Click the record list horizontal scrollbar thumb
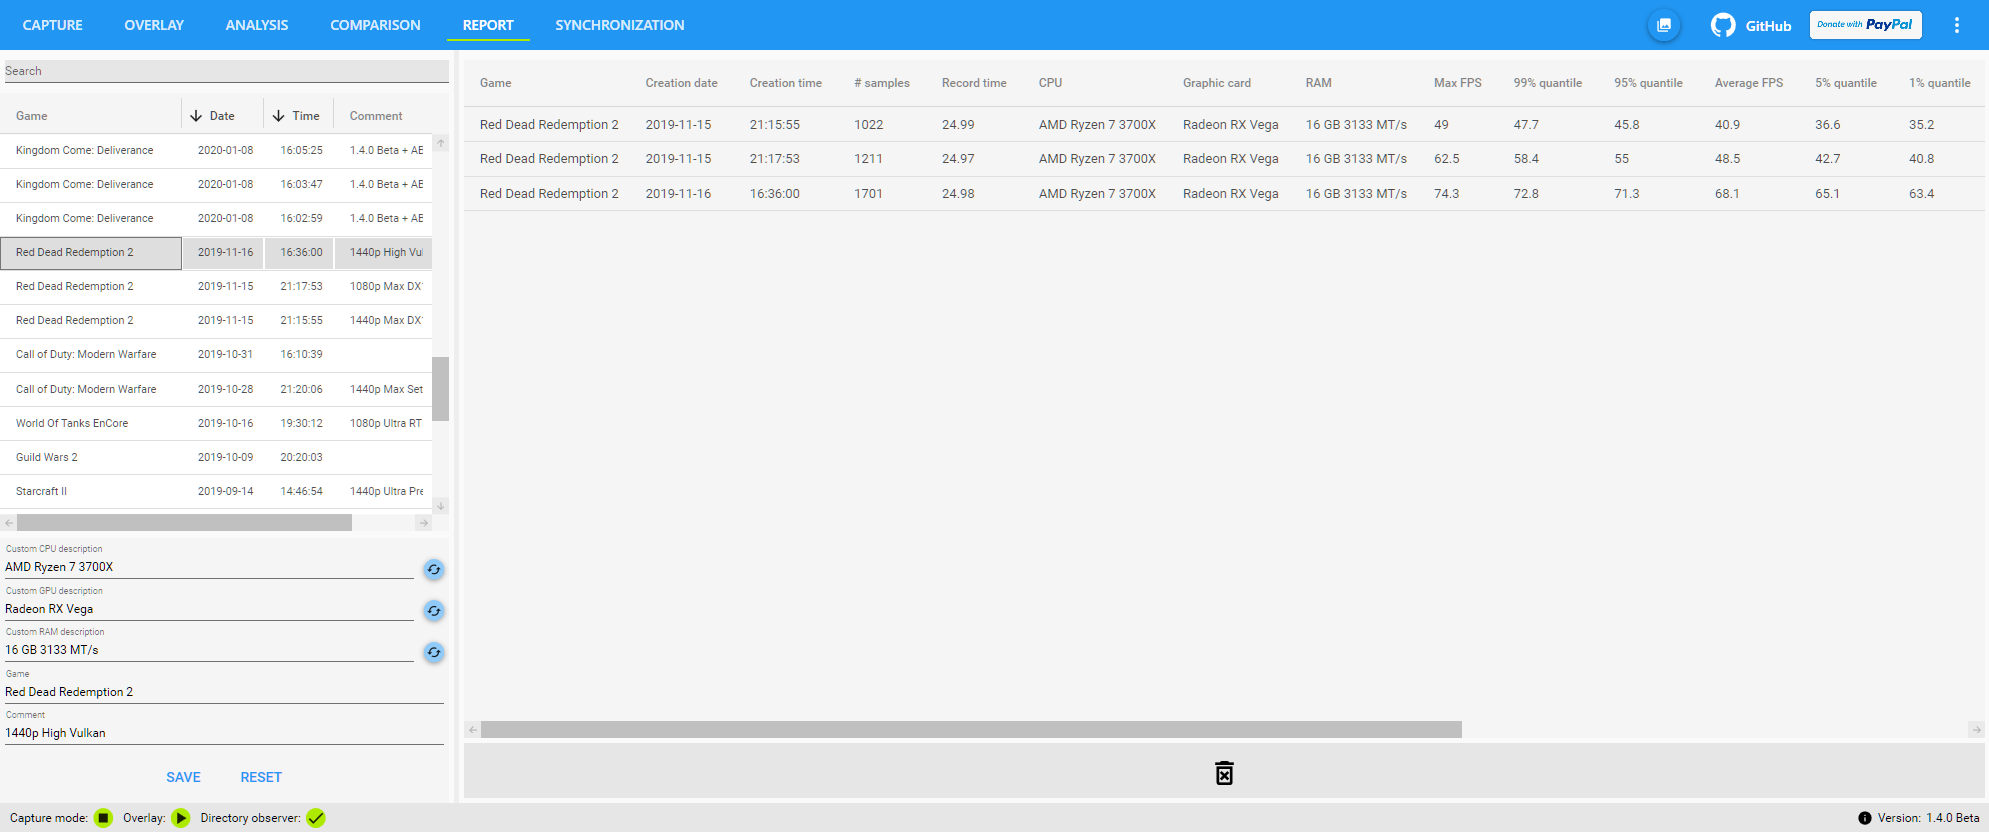1989x832 pixels. click(x=184, y=523)
